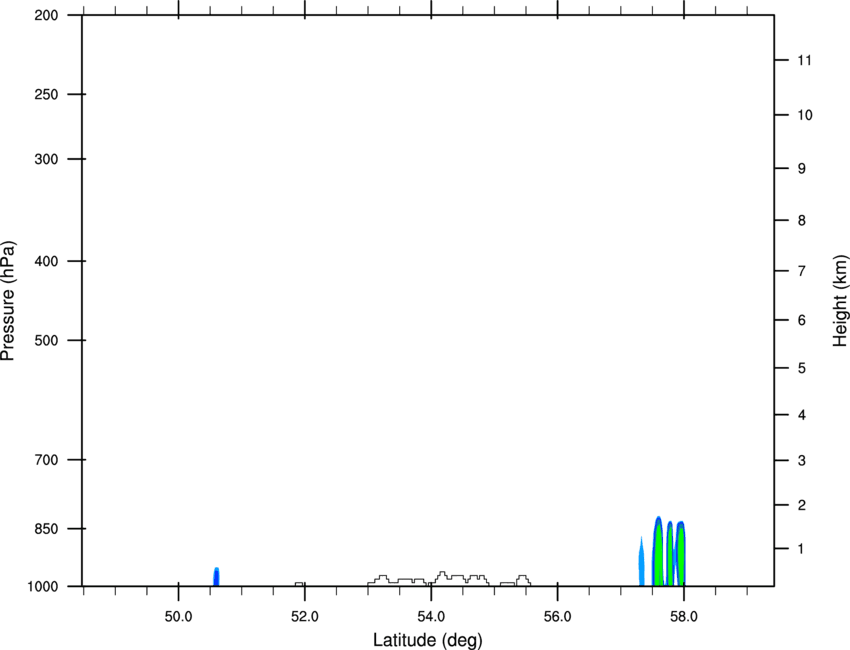
Task: Click the 8 km height label
Action: pyautogui.click(x=802, y=220)
